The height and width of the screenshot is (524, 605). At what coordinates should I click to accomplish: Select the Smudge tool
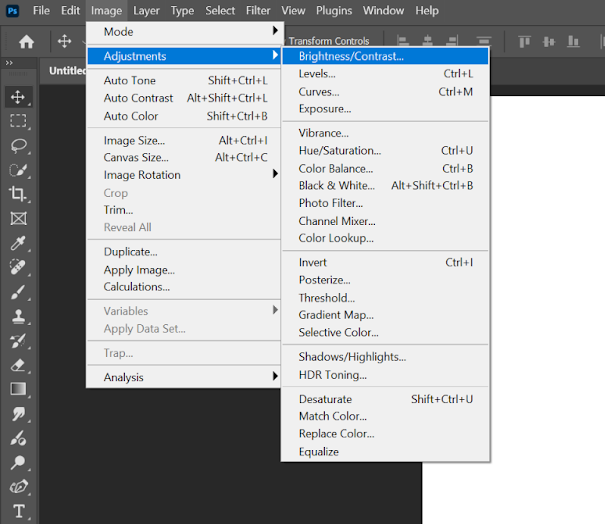[18, 414]
